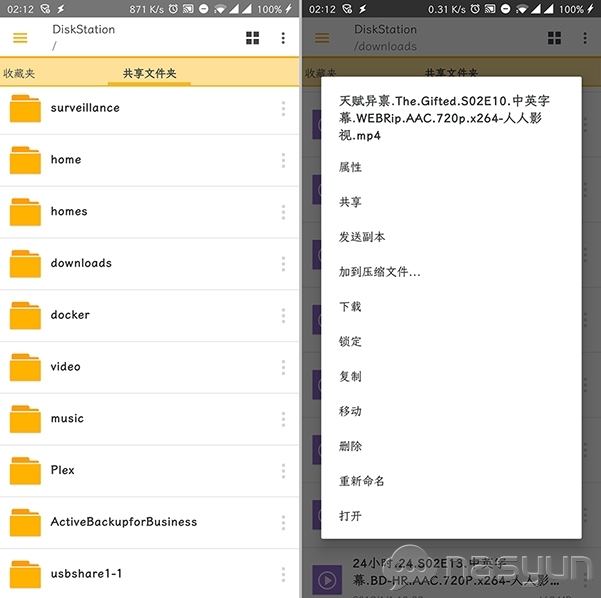Open the usbshare1-1 folder icon

pos(25,574)
